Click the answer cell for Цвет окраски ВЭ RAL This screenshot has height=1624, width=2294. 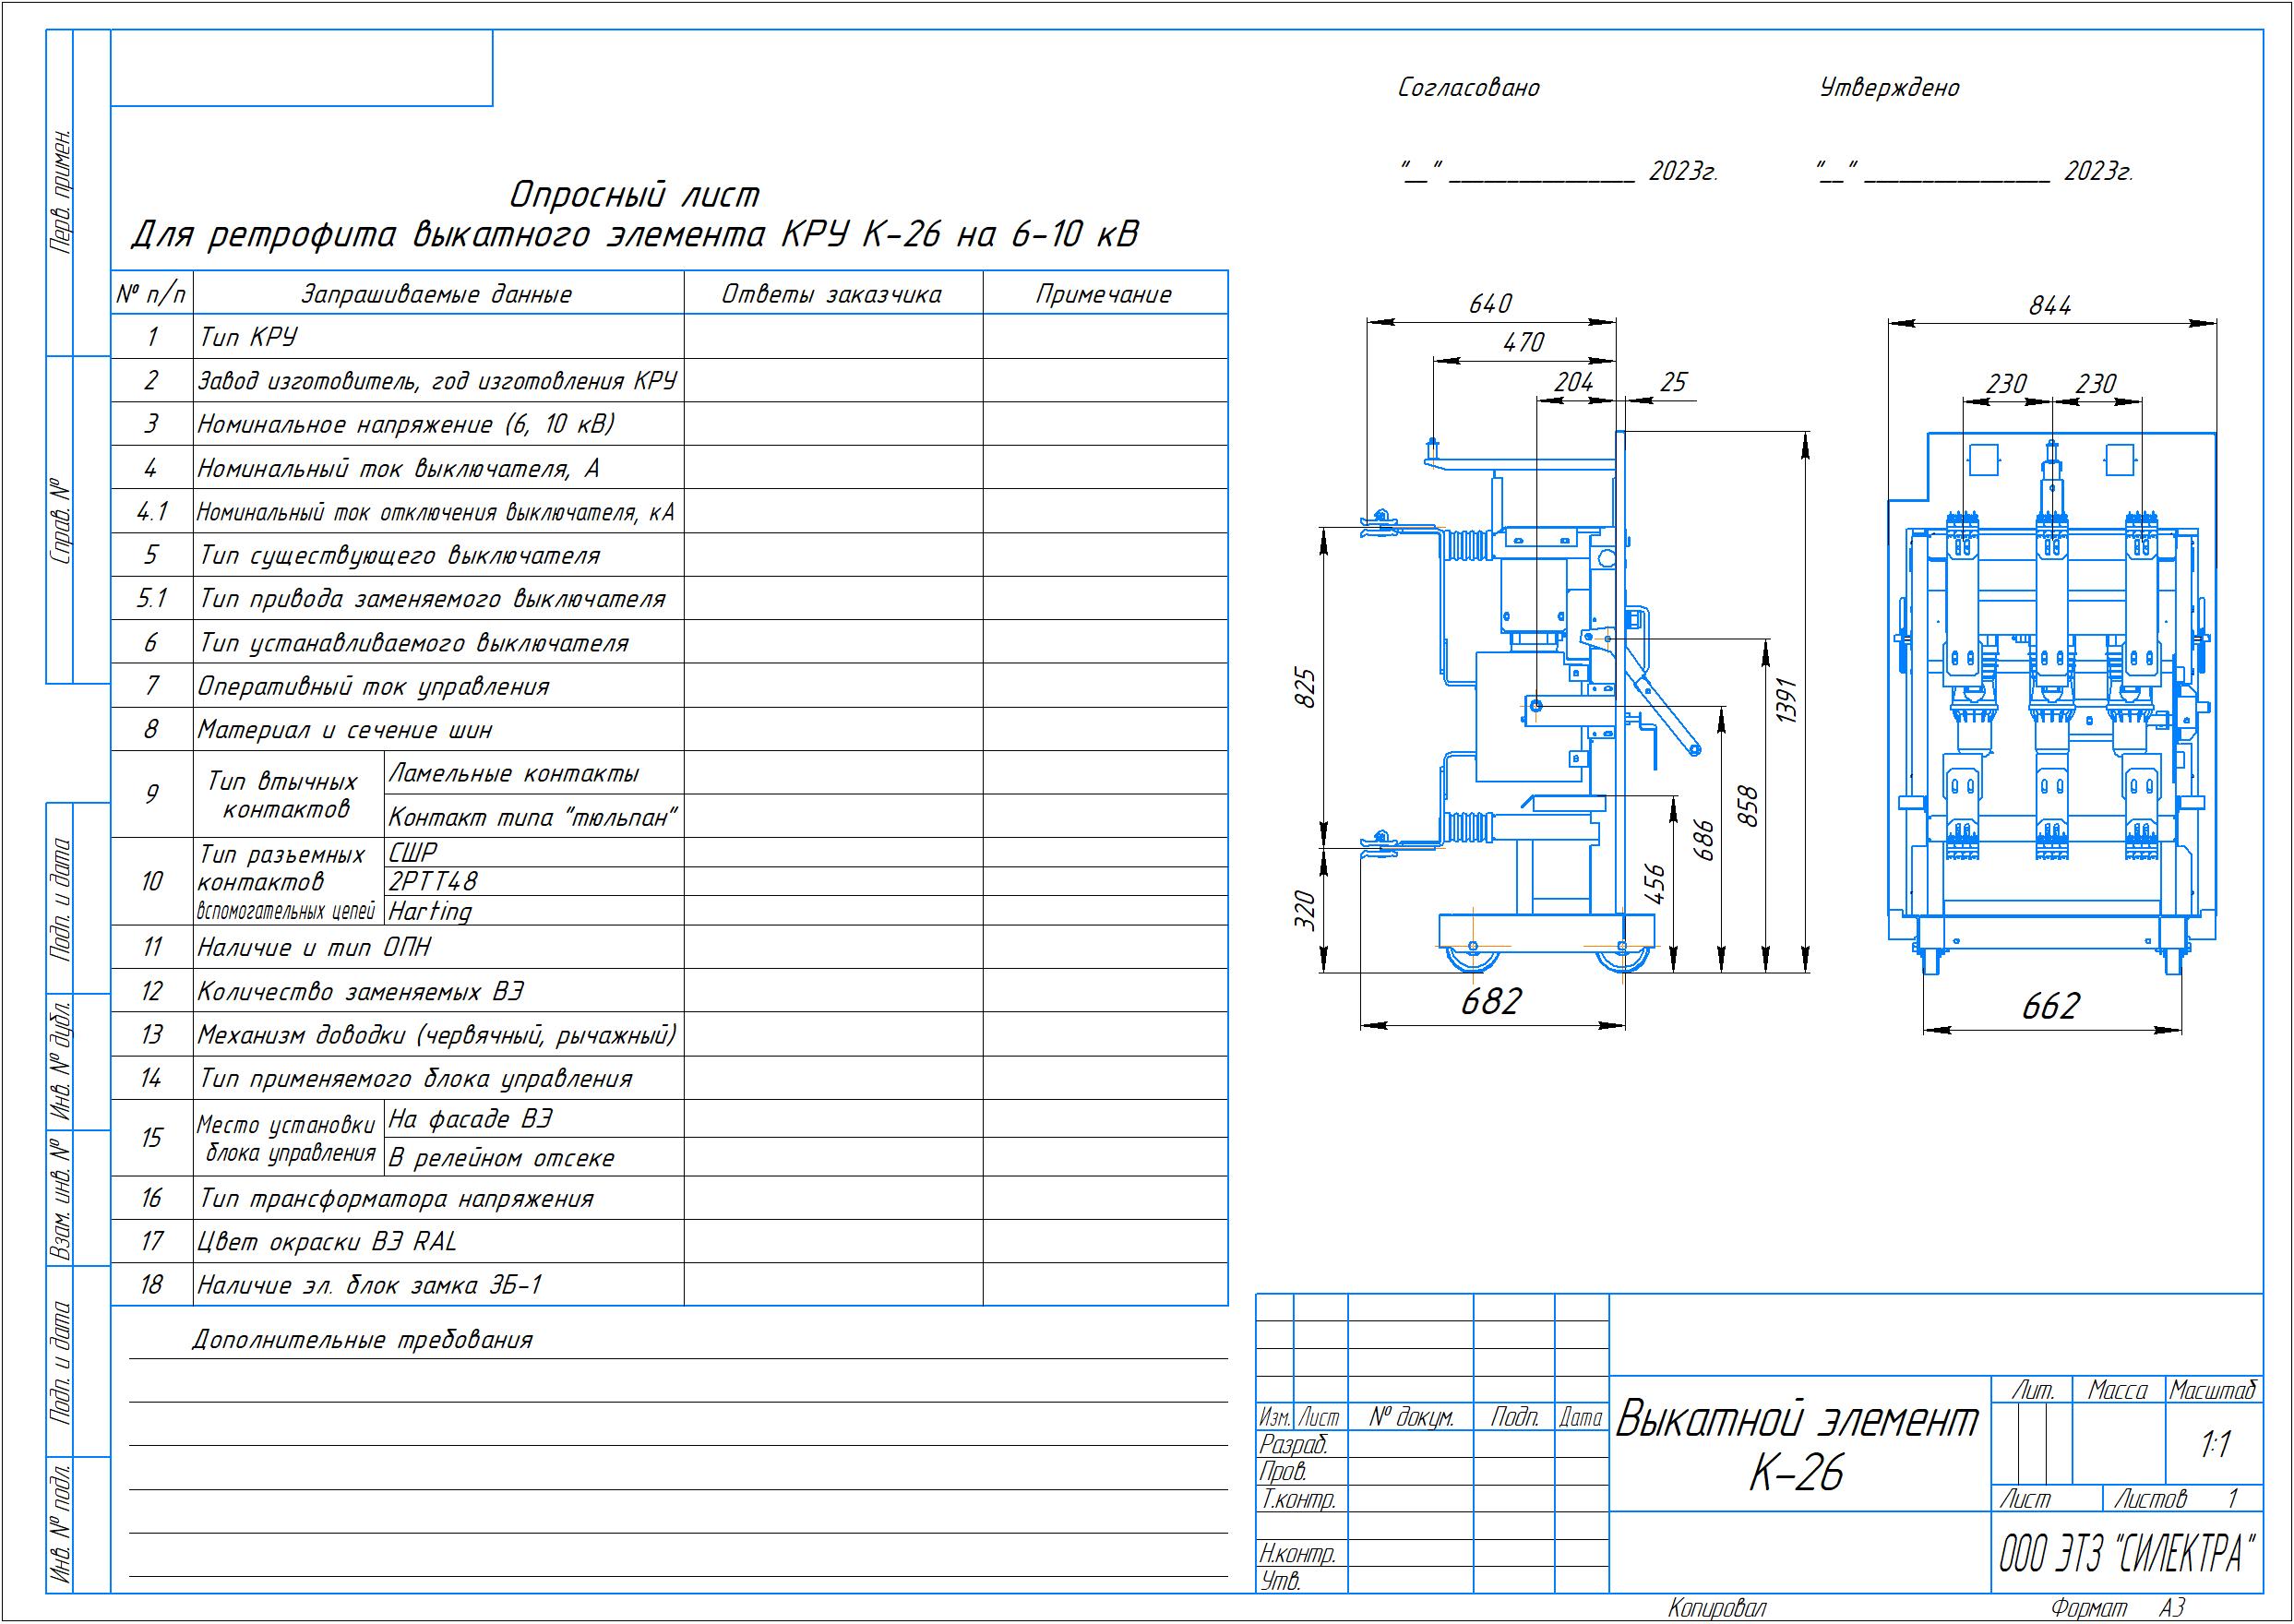tap(833, 1241)
